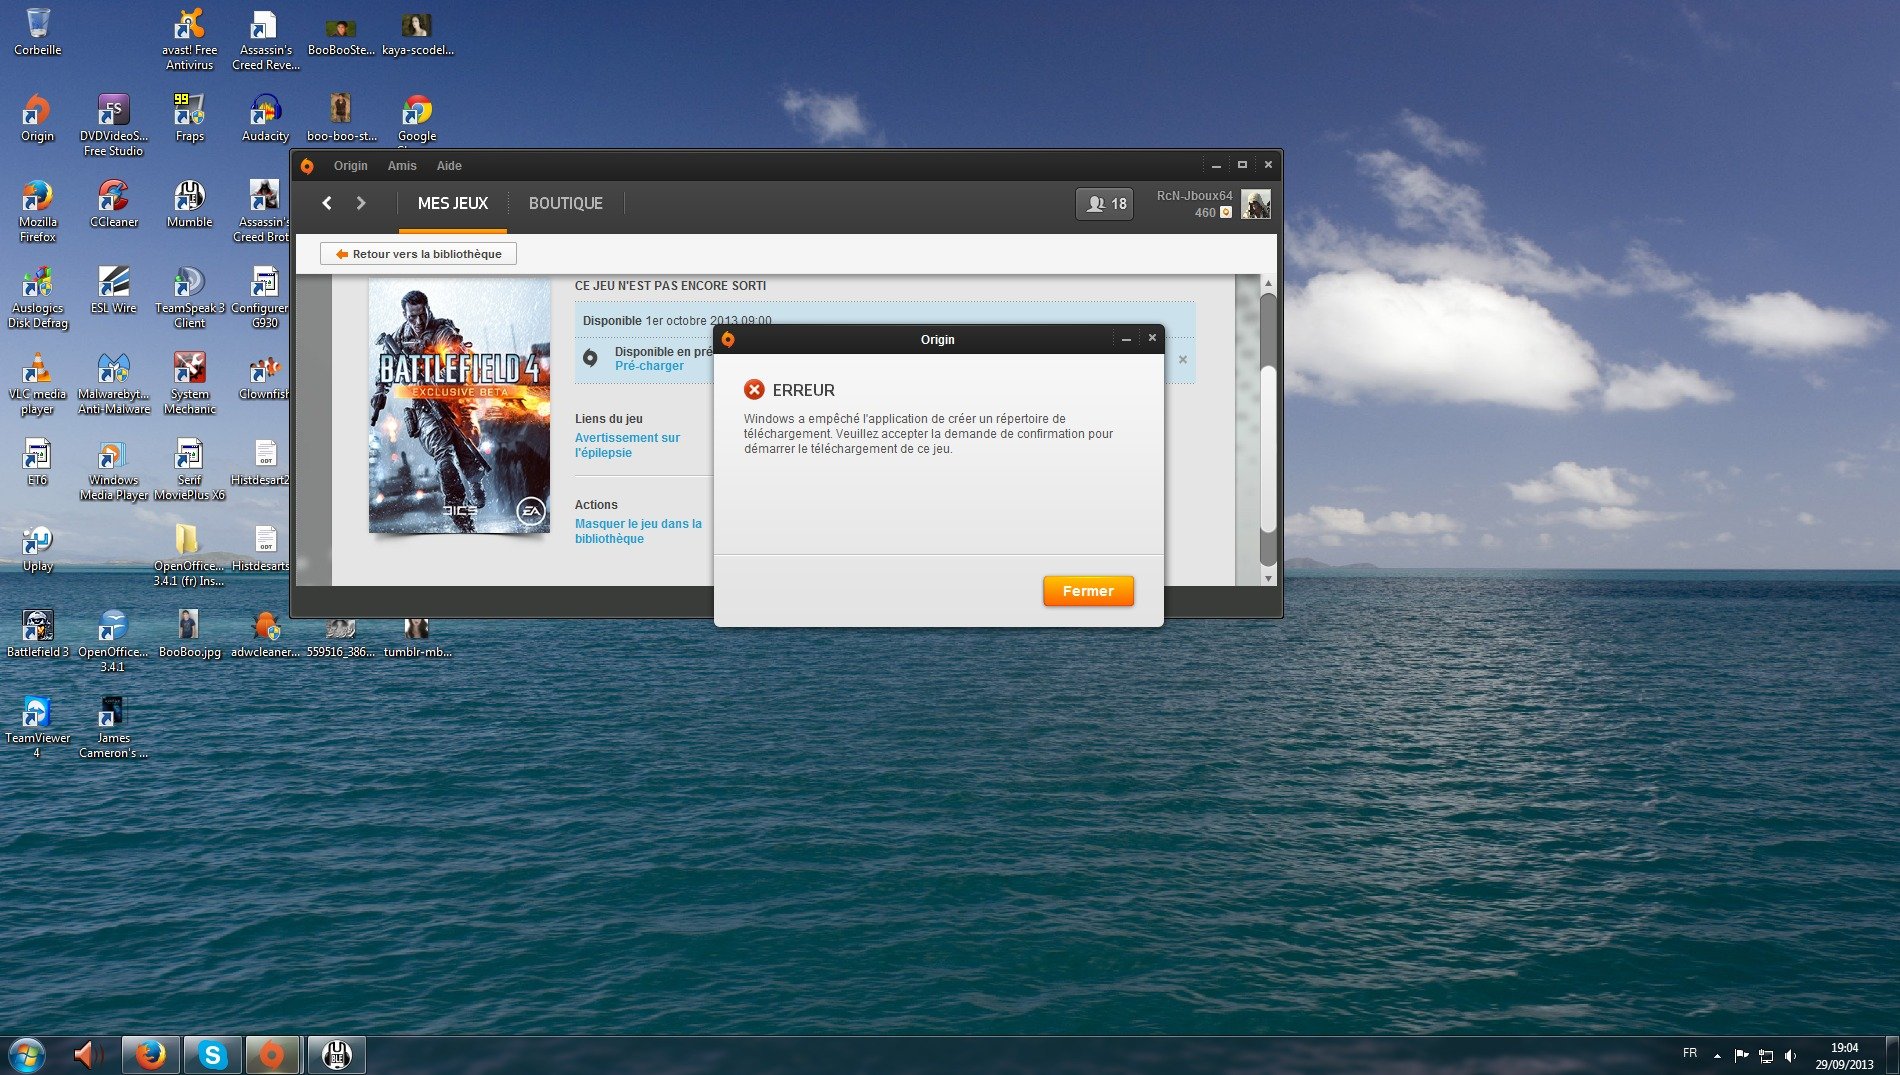
Task: Switch to MES JEUX tab
Action: [x=453, y=203]
